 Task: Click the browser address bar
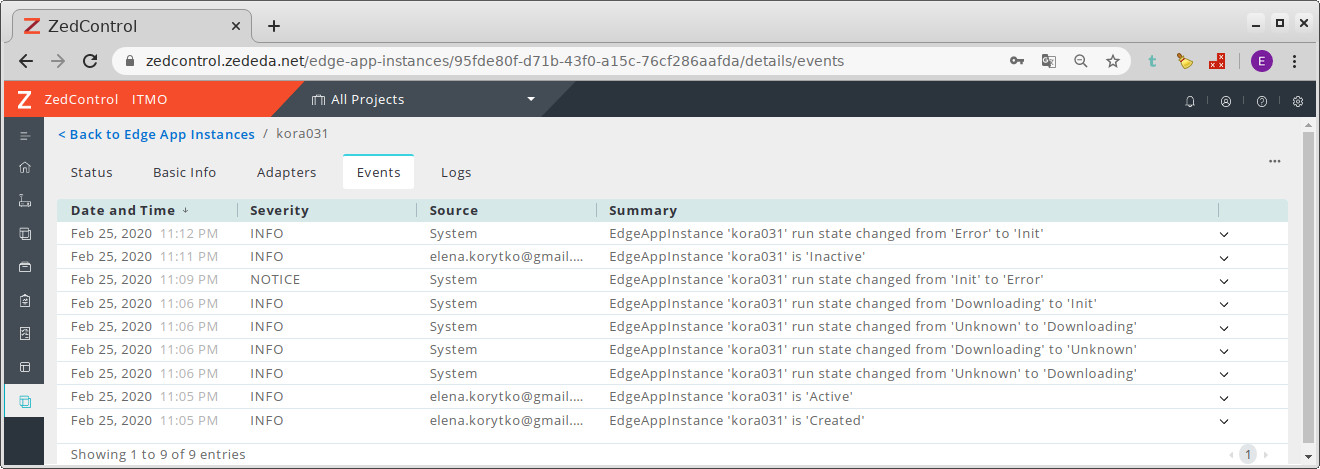[560, 61]
